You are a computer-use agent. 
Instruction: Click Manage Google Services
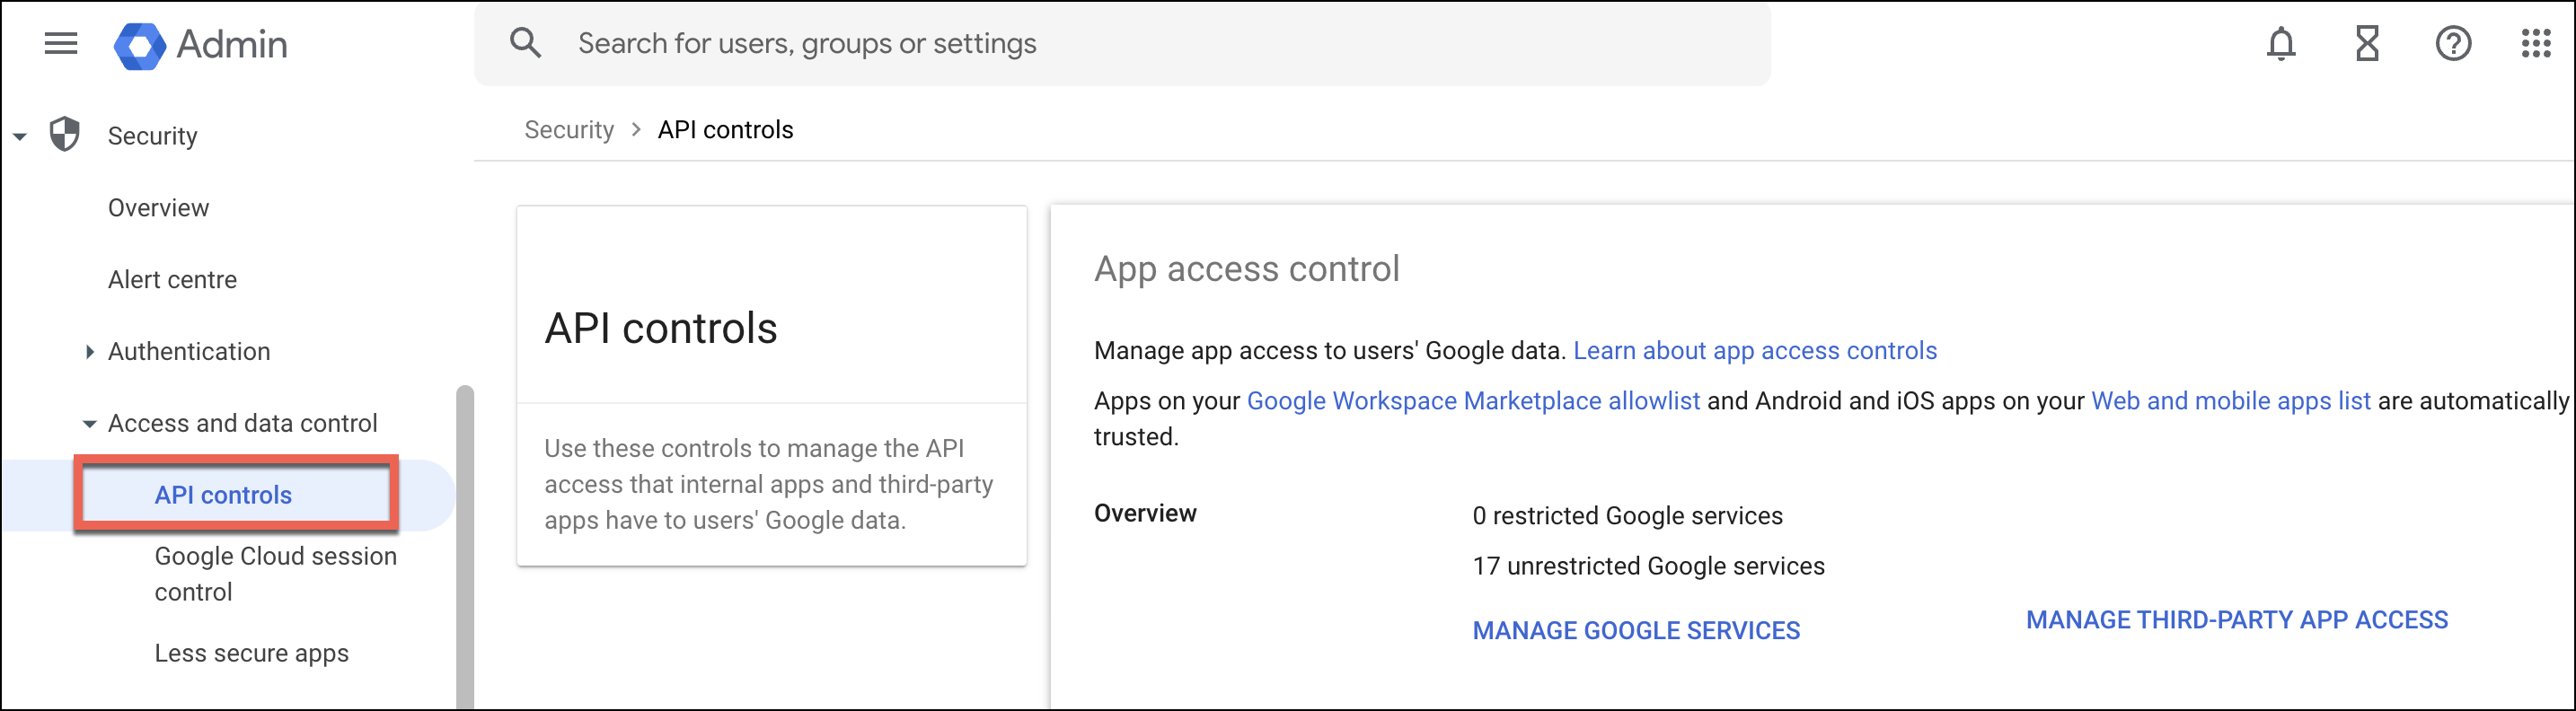tap(1636, 631)
